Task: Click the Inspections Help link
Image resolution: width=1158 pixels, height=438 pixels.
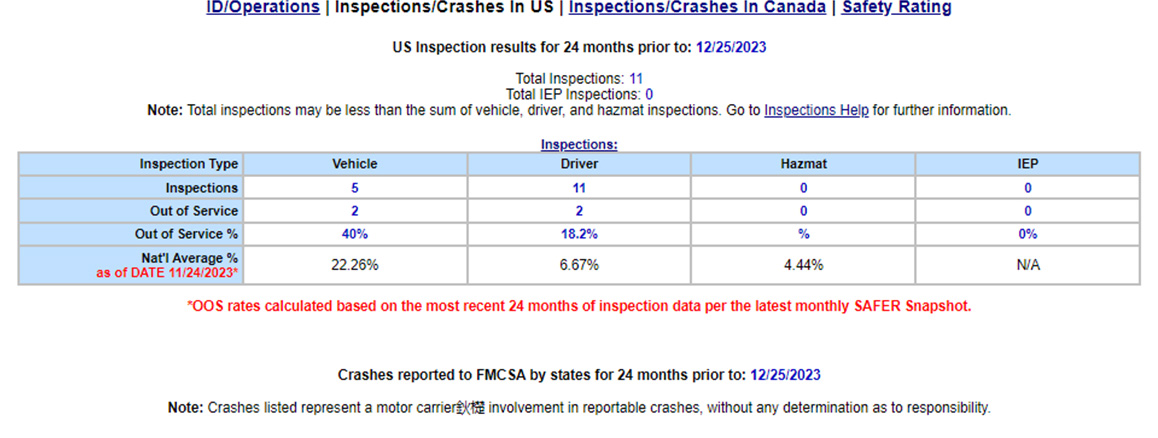Action: point(816,111)
